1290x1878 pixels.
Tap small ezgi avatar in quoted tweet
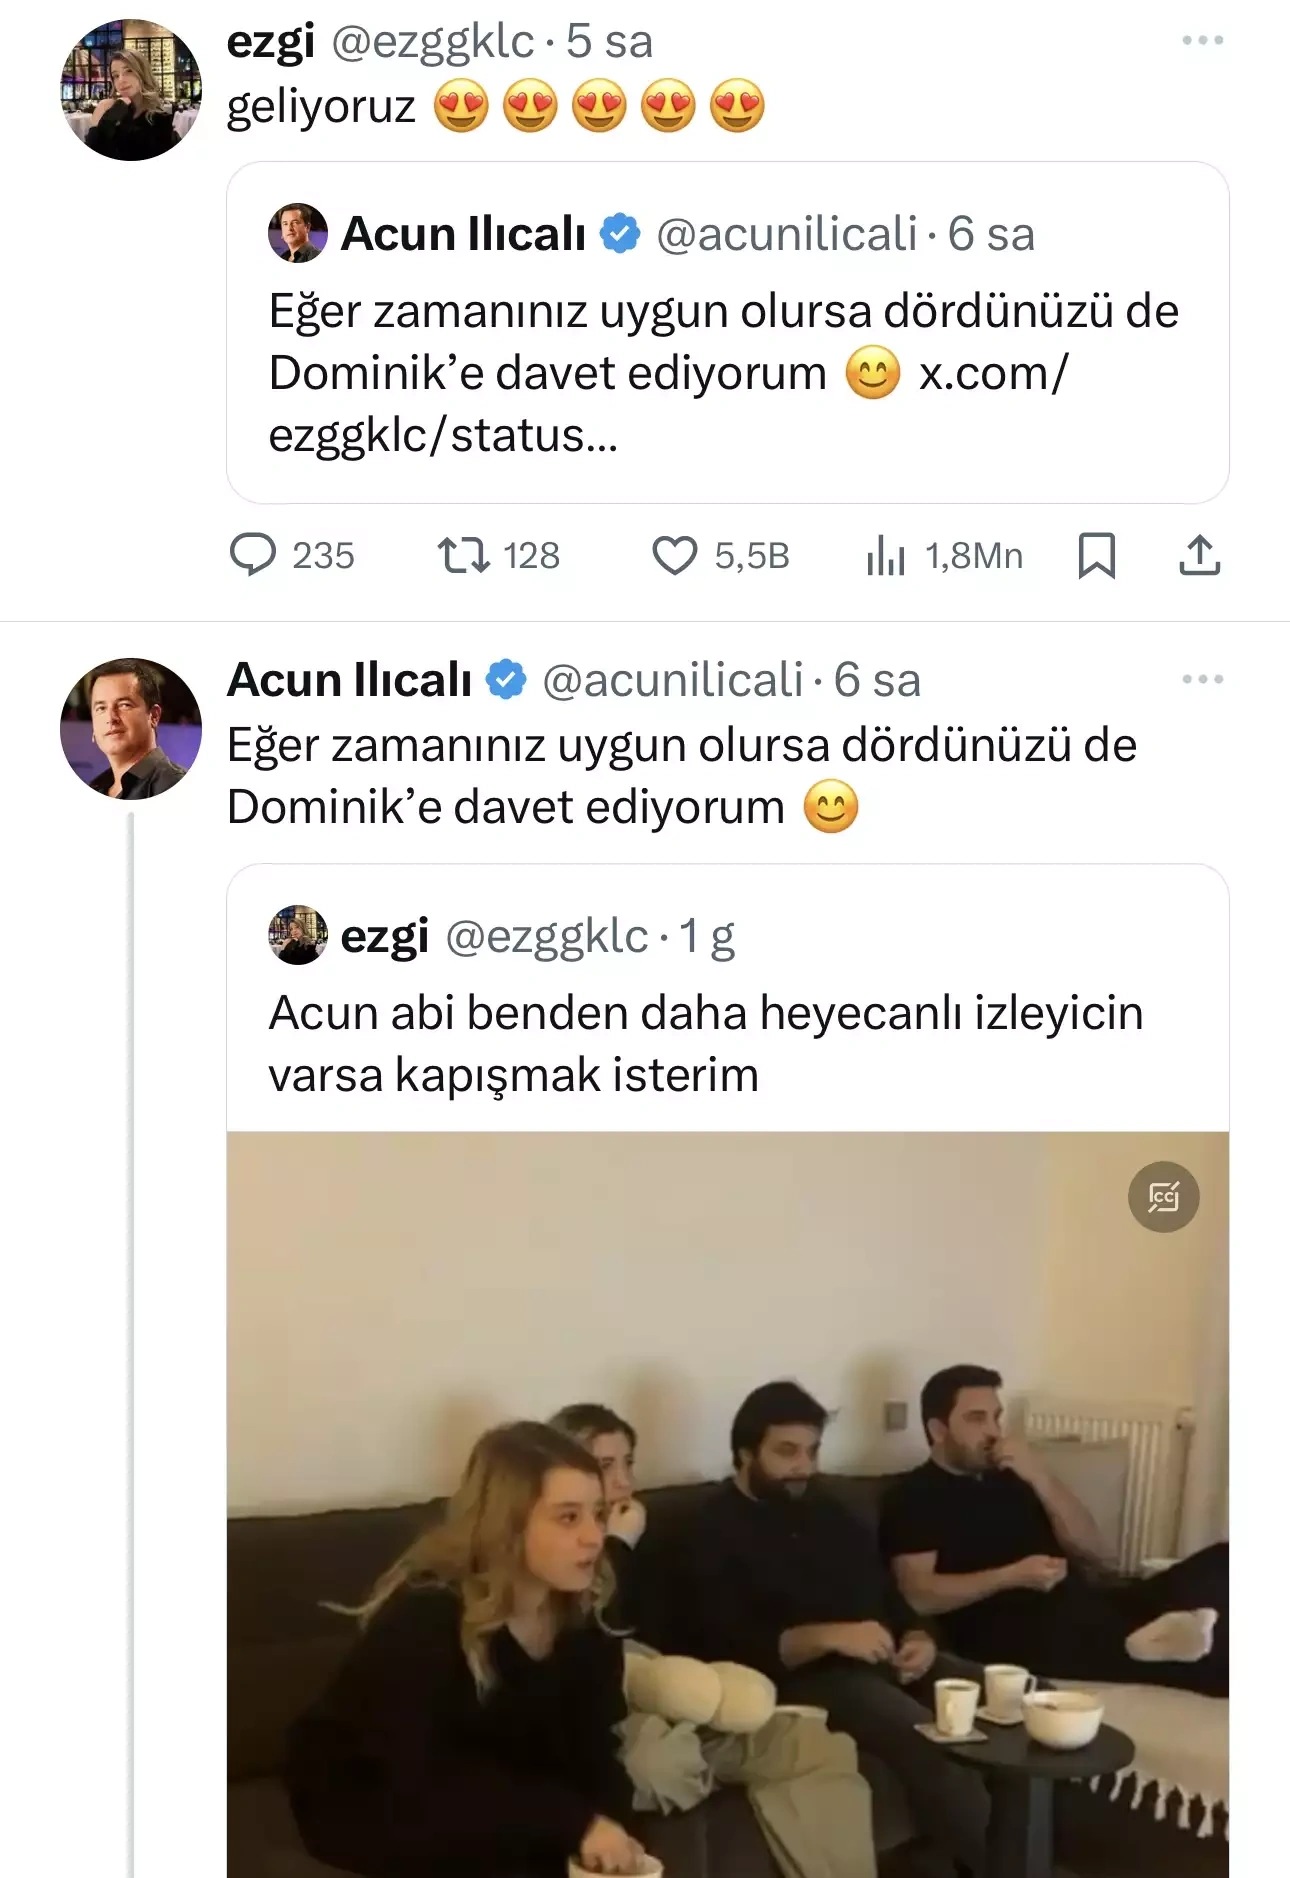point(298,936)
